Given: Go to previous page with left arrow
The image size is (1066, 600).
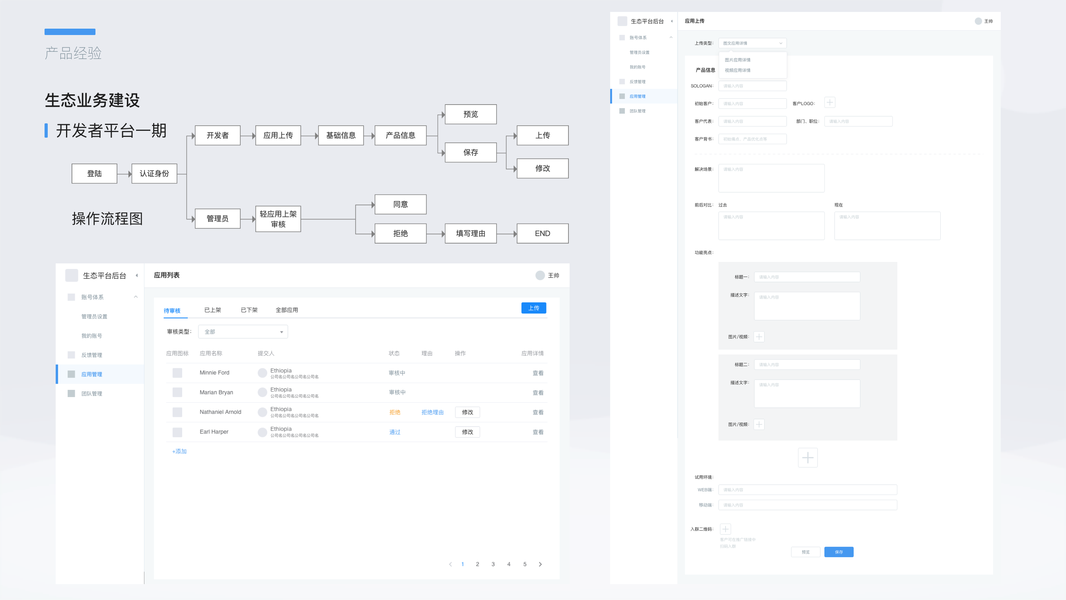Looking at the screenshot, I should [450, 564].
